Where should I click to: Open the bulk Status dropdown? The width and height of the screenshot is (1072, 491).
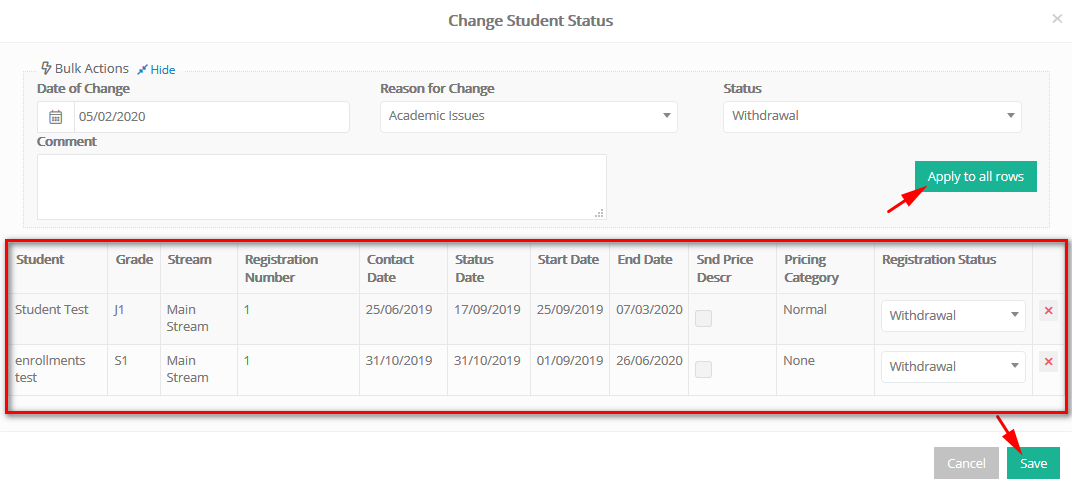click(x=872, y=116)
